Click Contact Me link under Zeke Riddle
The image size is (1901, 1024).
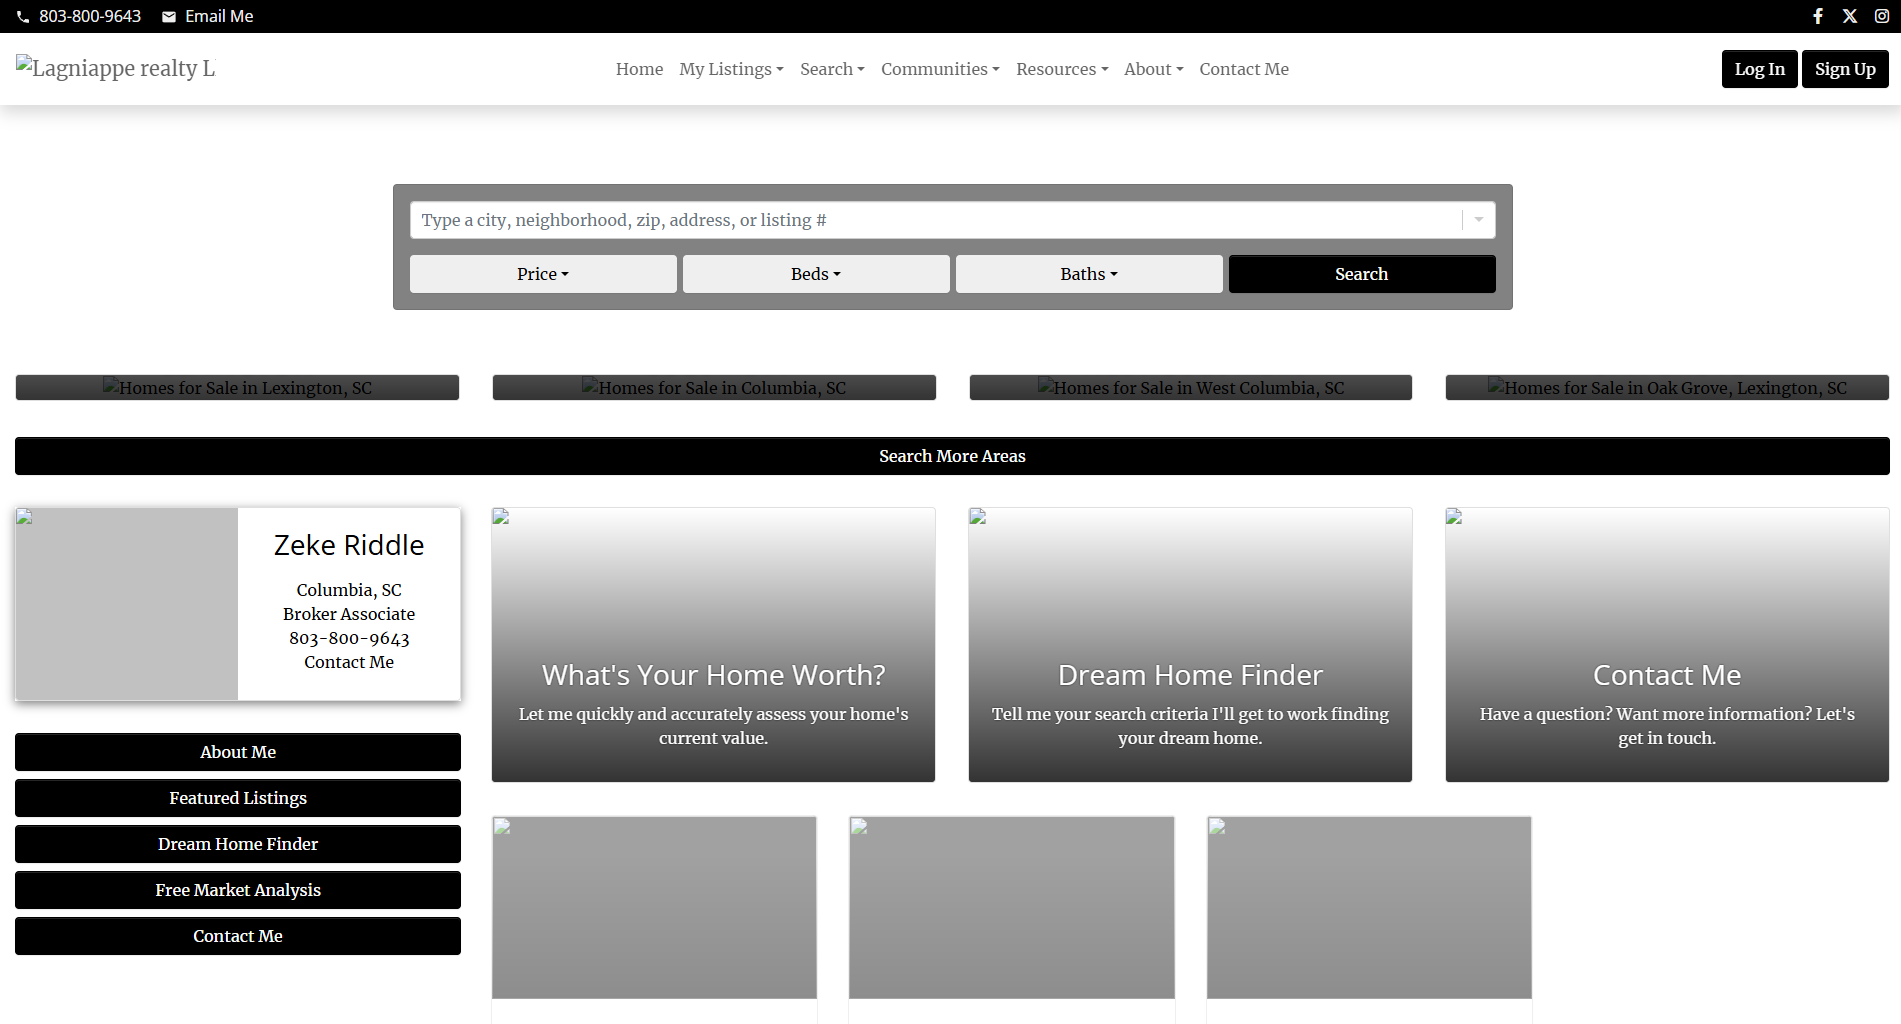pos(349,662)
